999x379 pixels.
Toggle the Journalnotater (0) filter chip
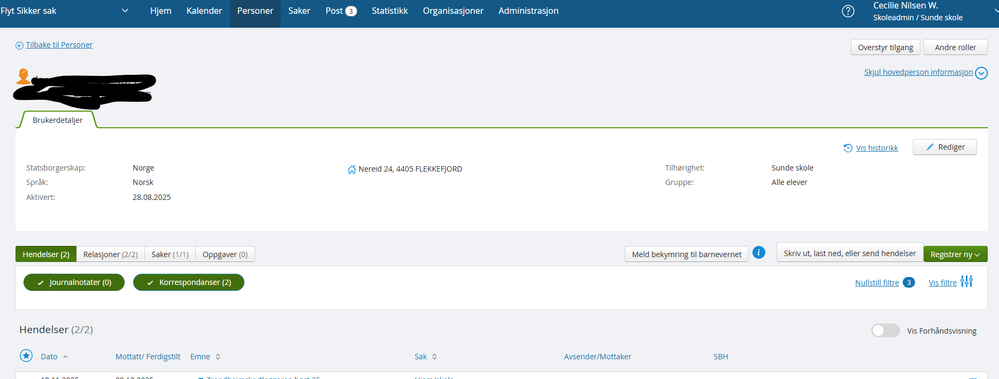[x=73, y=282]
